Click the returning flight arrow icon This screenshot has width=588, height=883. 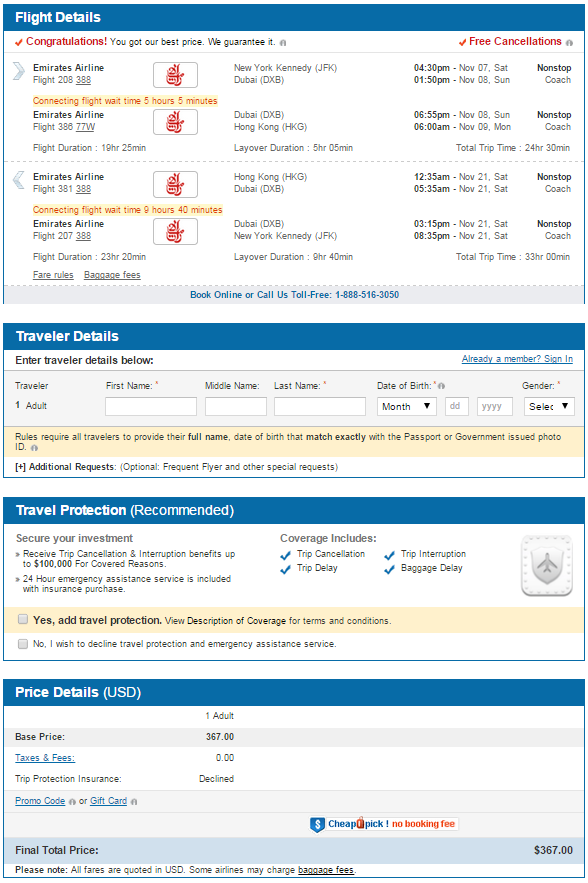coord(19,180)
